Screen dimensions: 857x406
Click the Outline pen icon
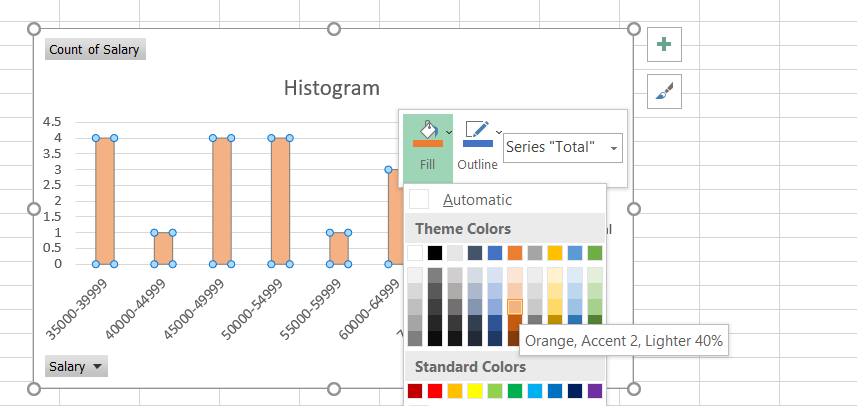click(477, 132)
